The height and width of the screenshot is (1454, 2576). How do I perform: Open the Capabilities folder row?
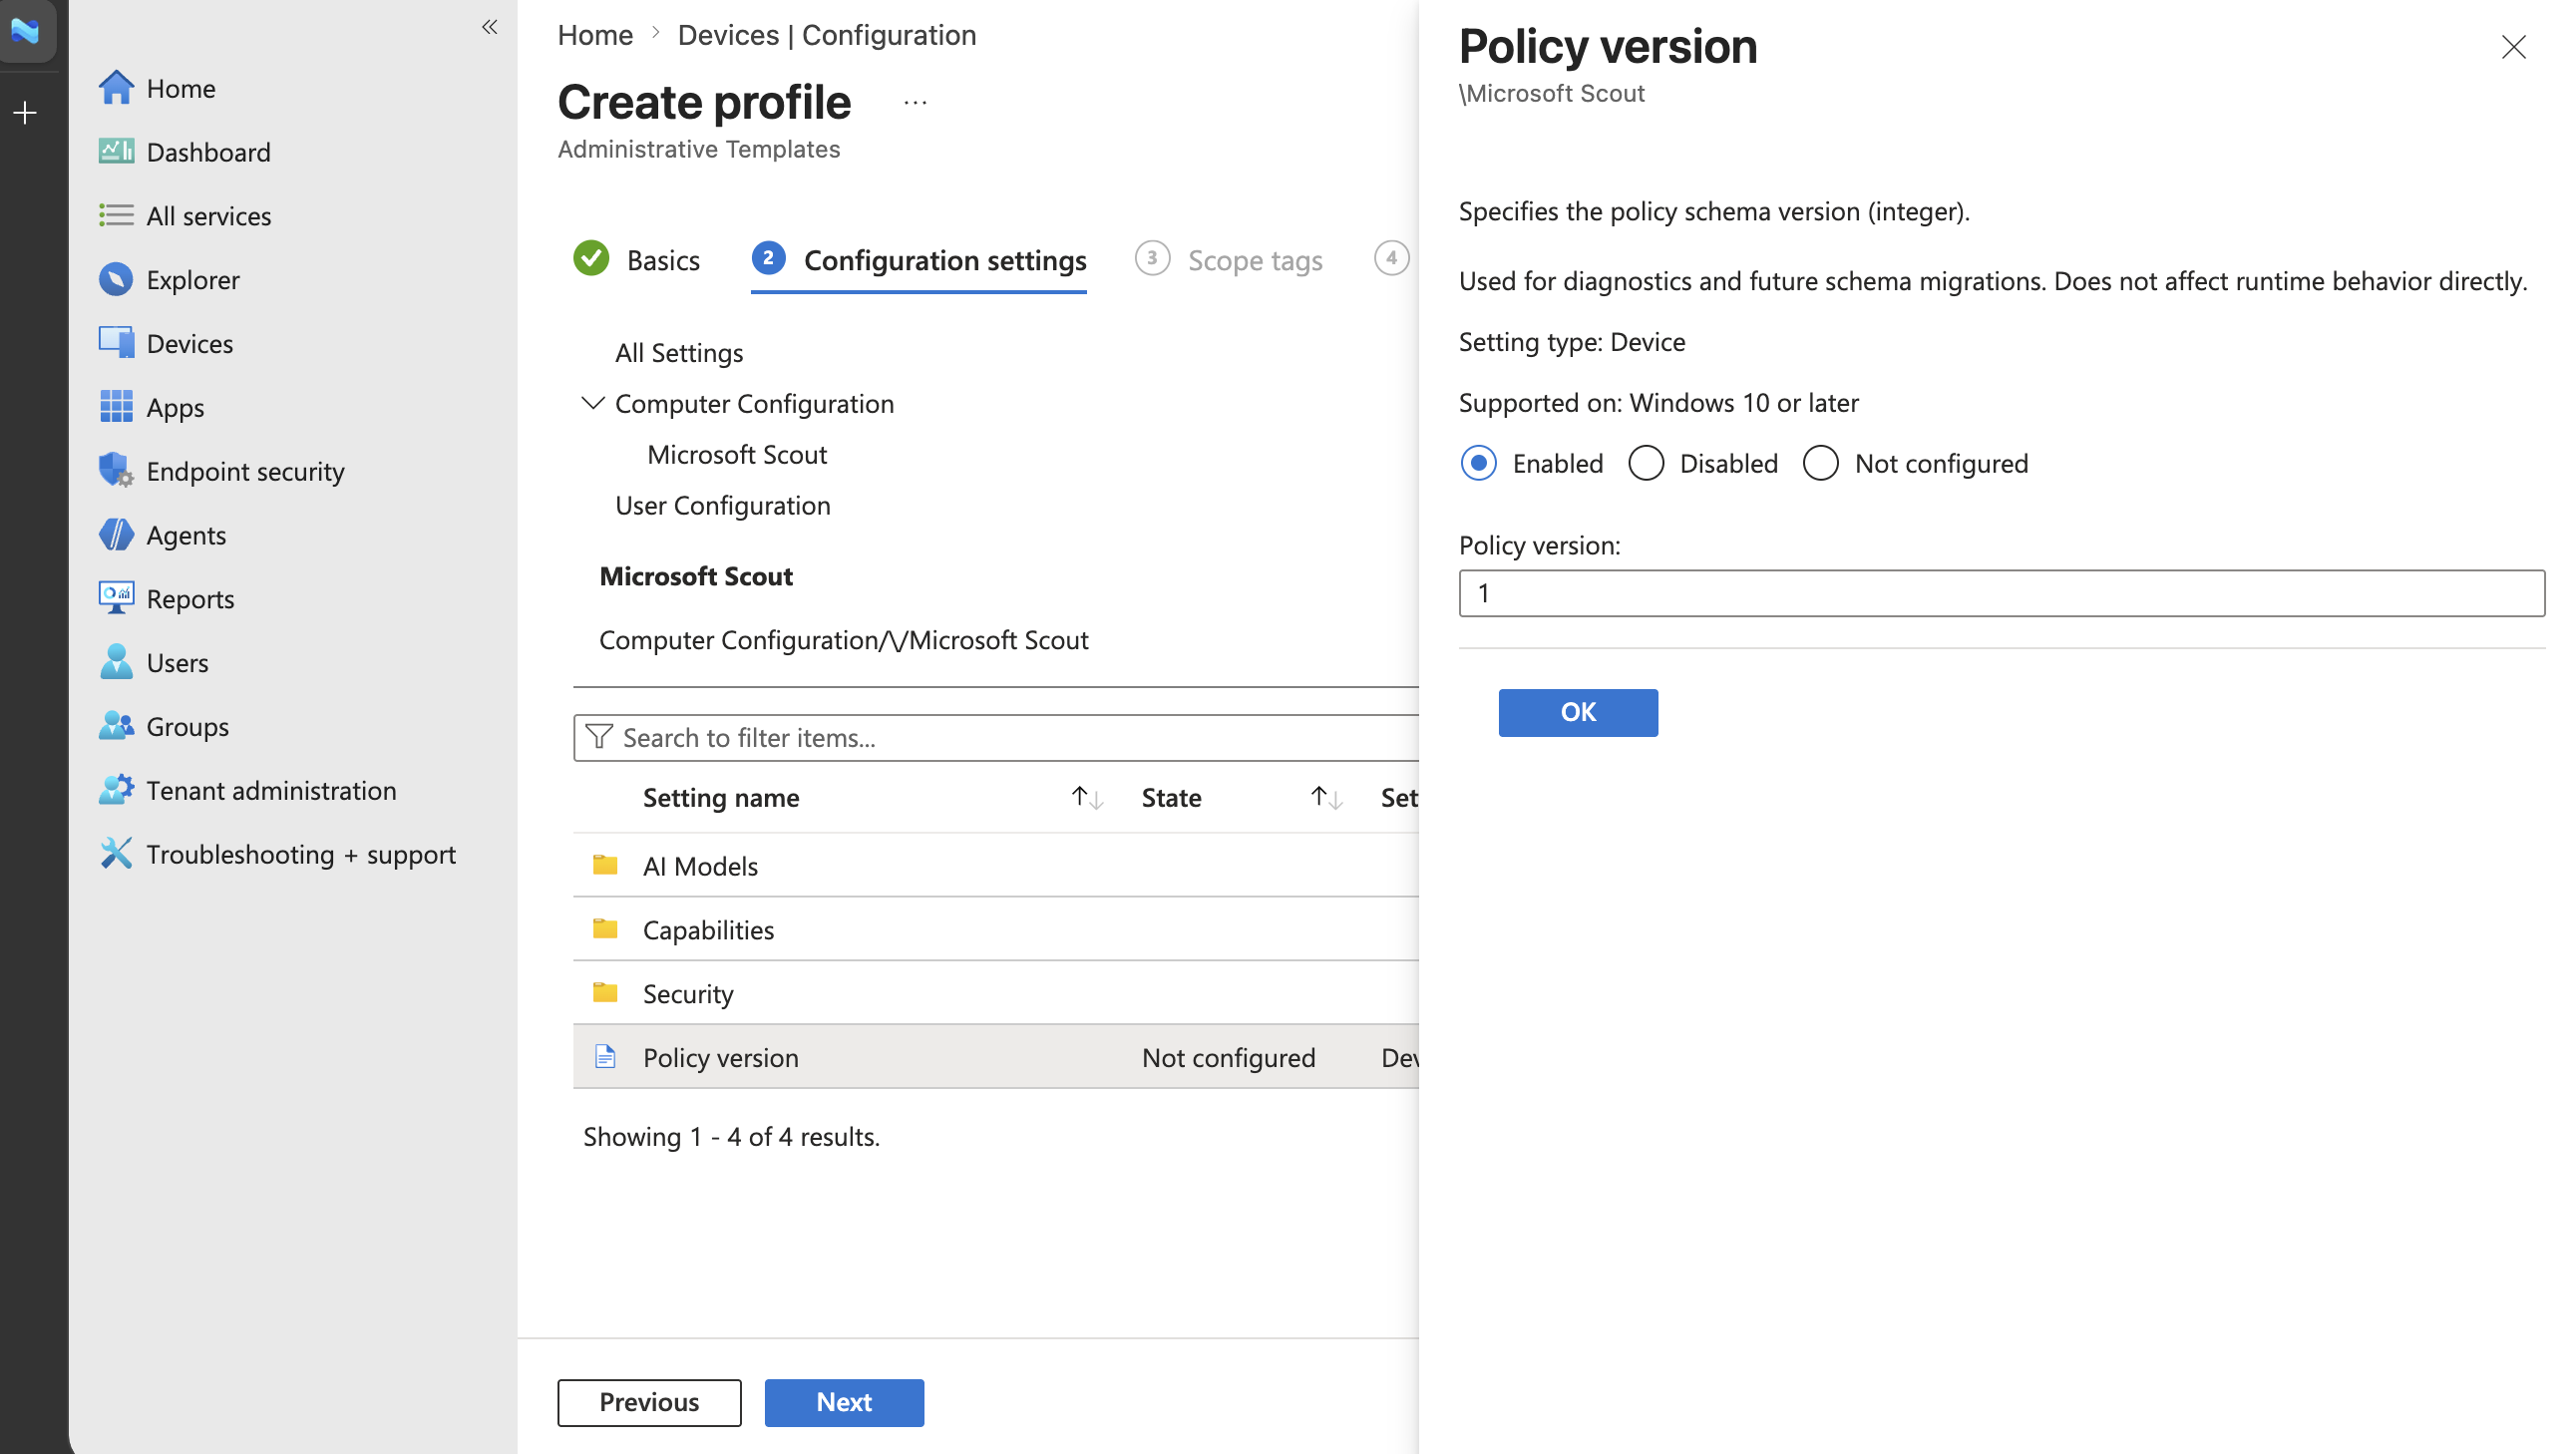coord(996,929)
